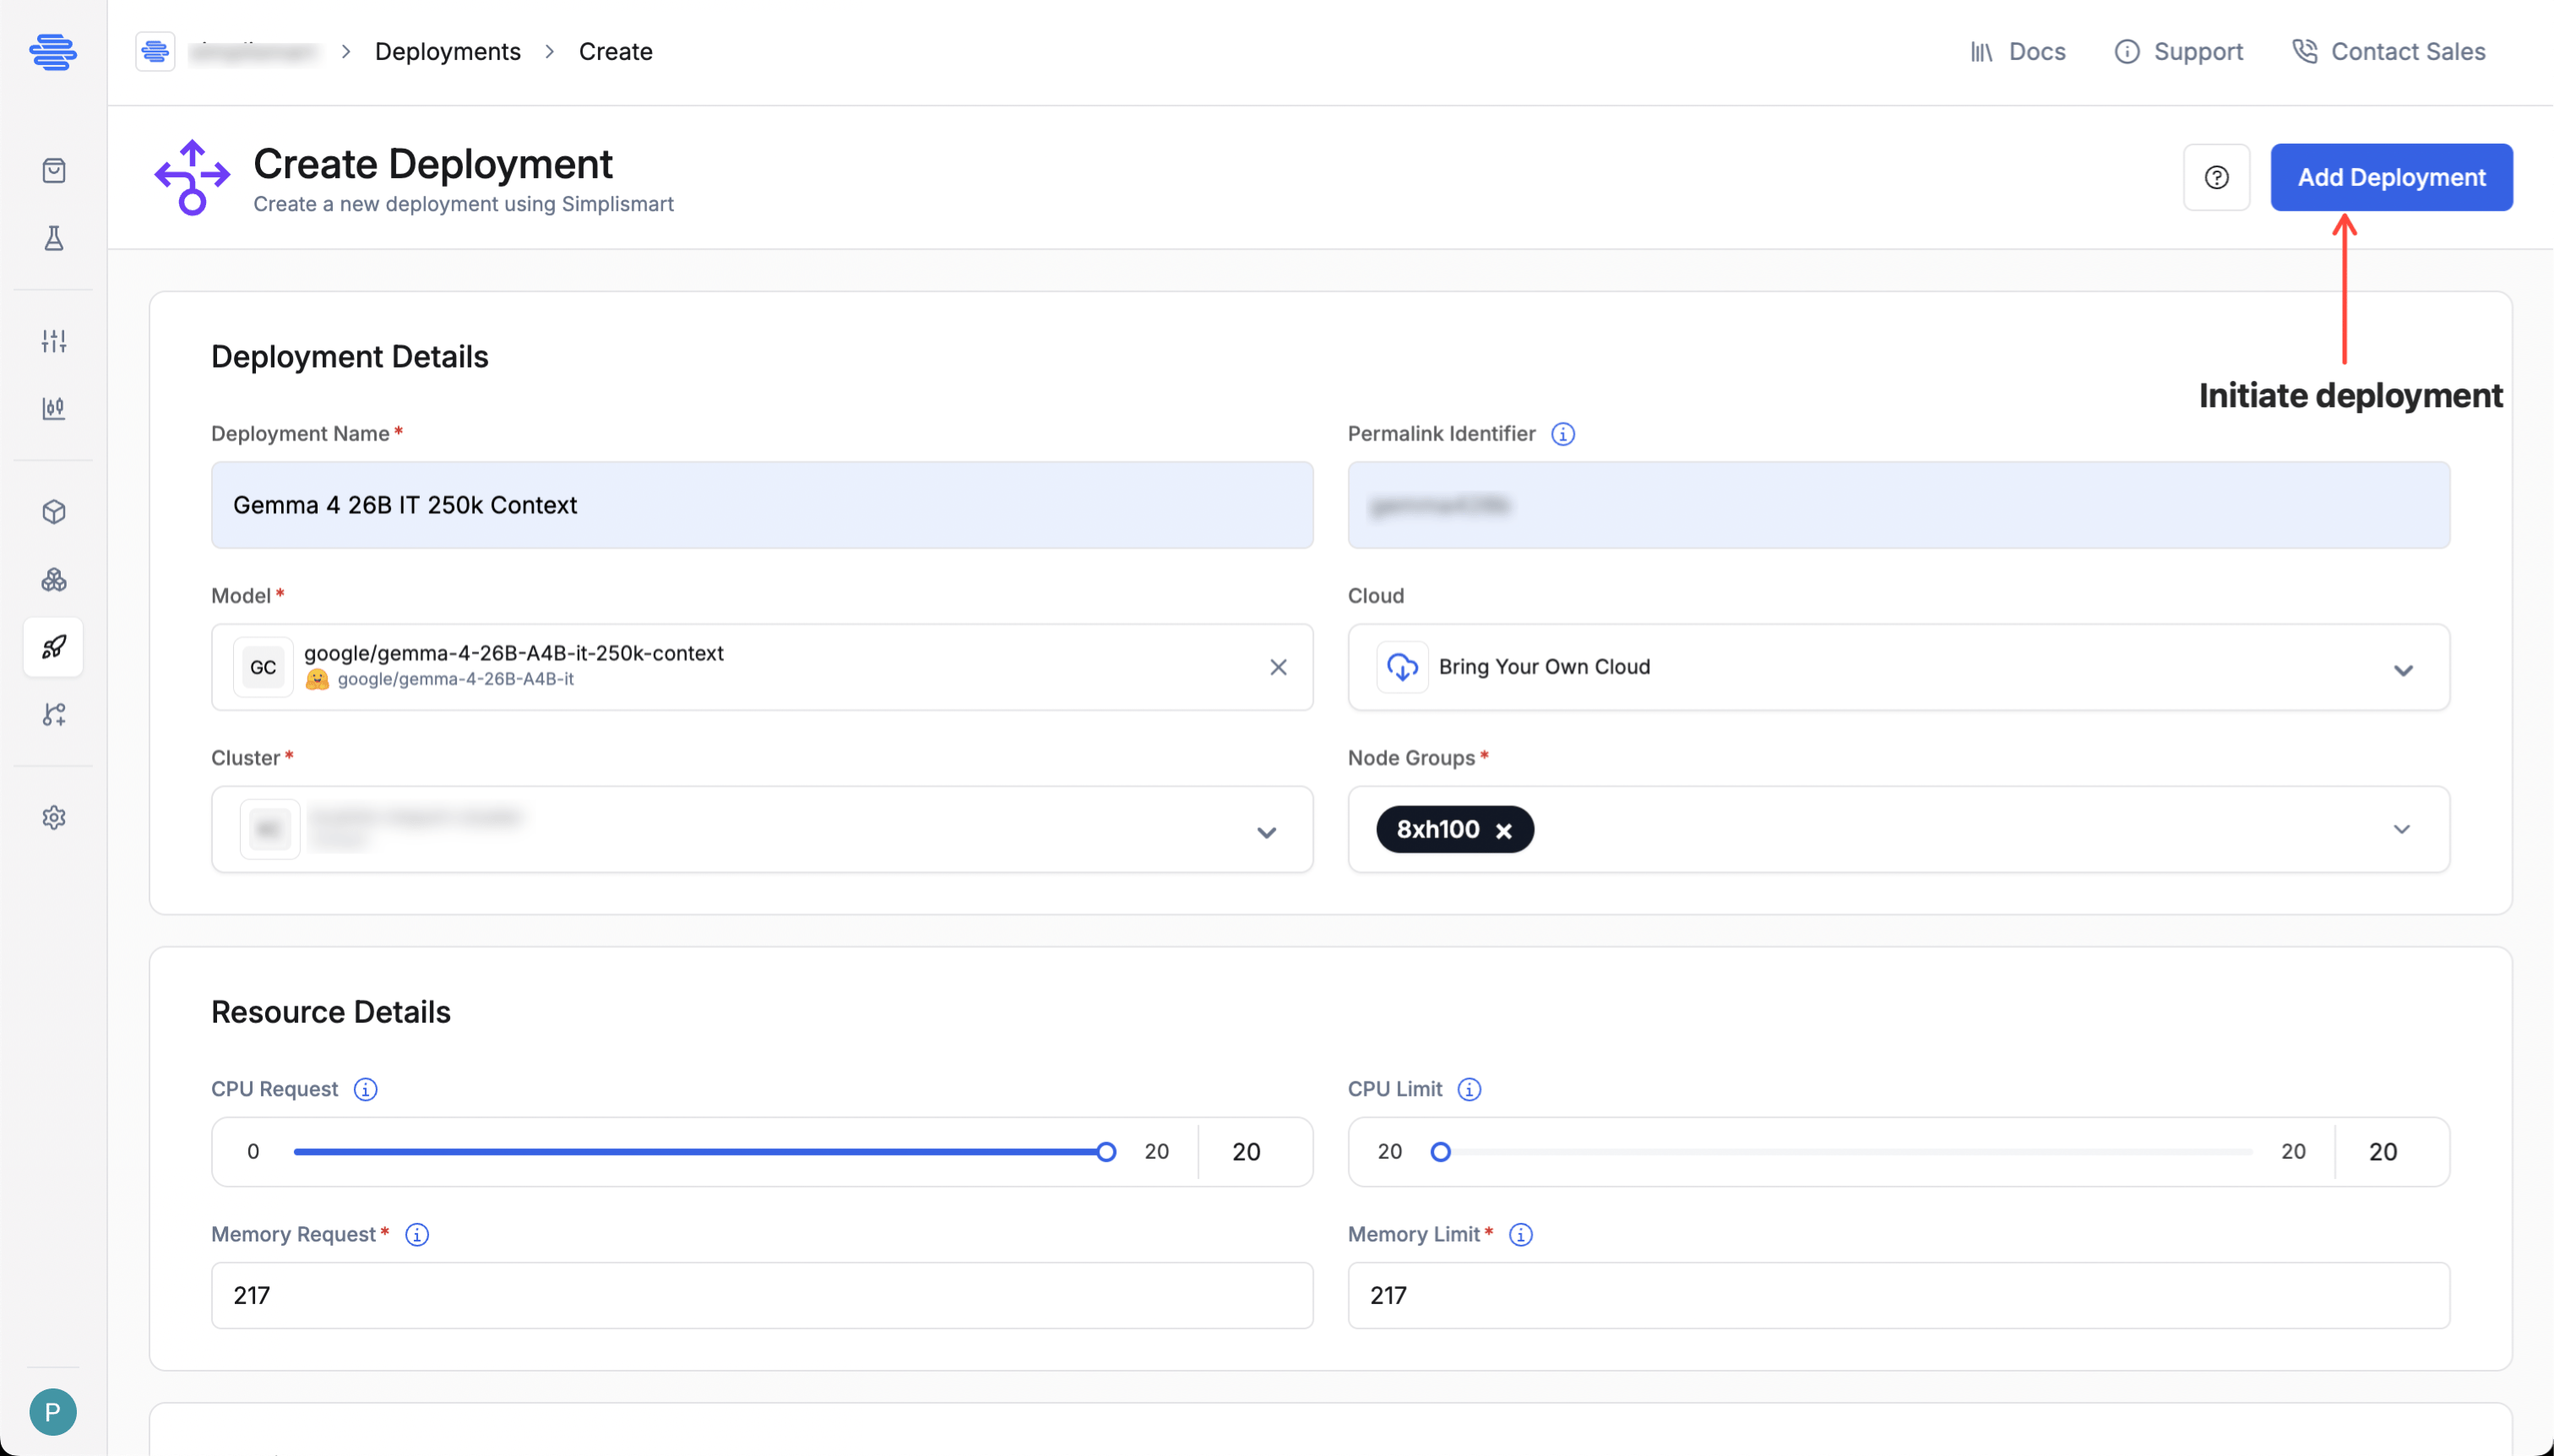Open the cube models icon in sidebar
Viewport: 2554px width, 1456px height.
coord(54,512)
